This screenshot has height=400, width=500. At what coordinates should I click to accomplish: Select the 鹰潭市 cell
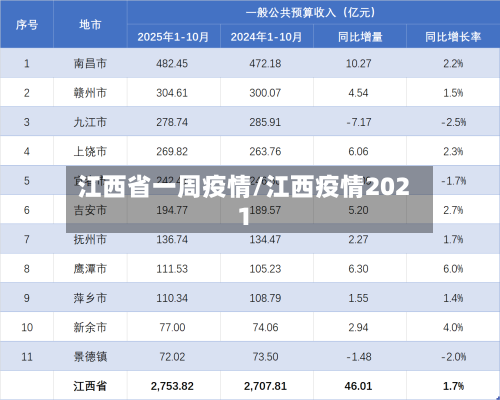[90, 269]
